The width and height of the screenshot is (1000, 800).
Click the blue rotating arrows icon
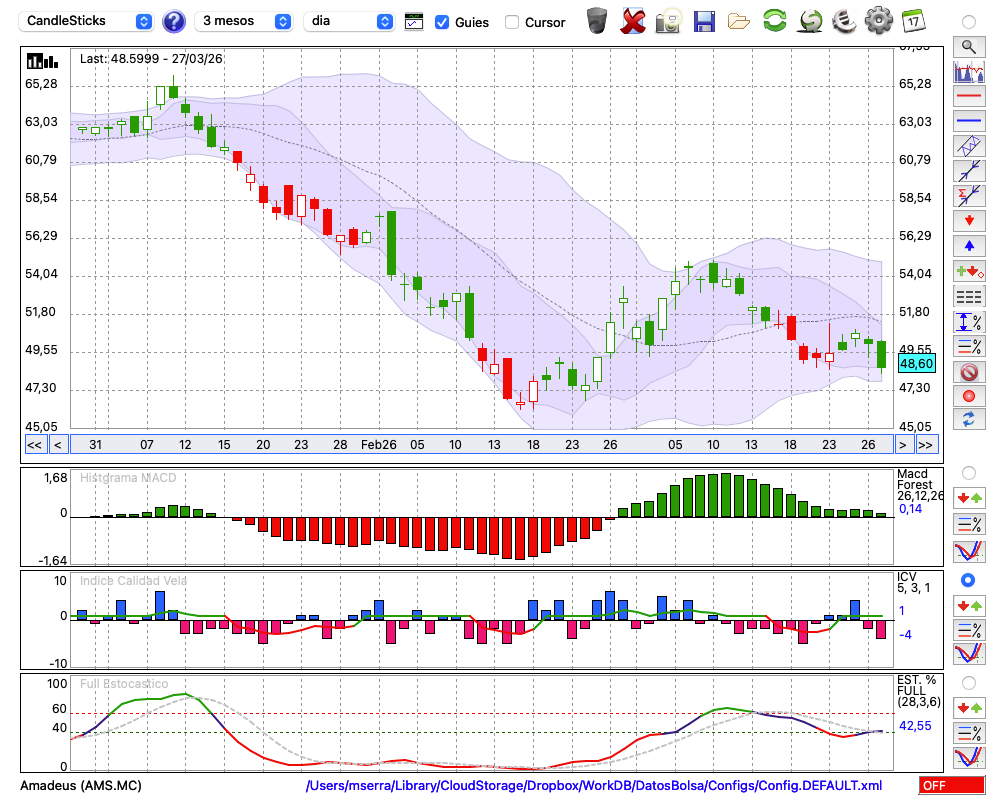969,420
